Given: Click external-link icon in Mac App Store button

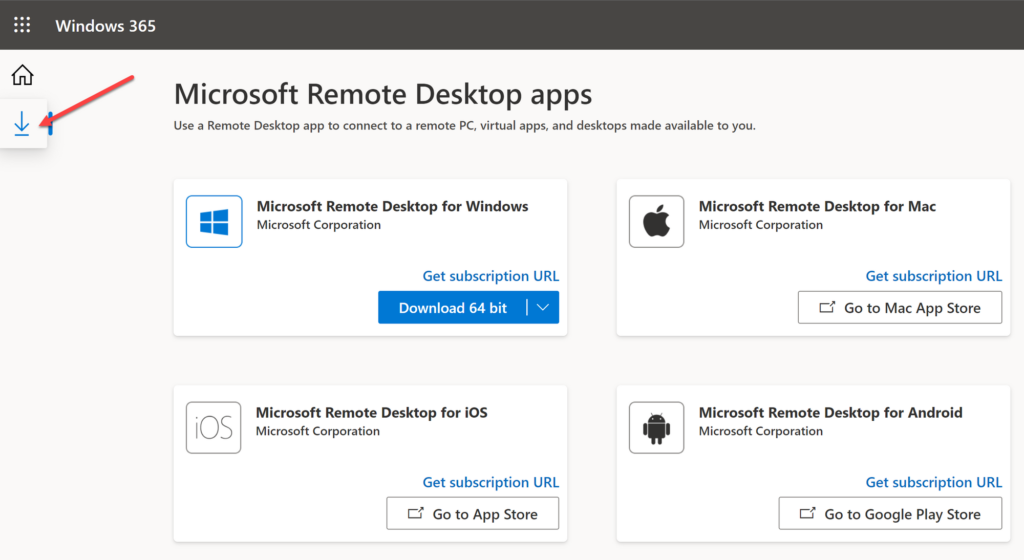Looking at the screenshot, I should coord(827,307).
